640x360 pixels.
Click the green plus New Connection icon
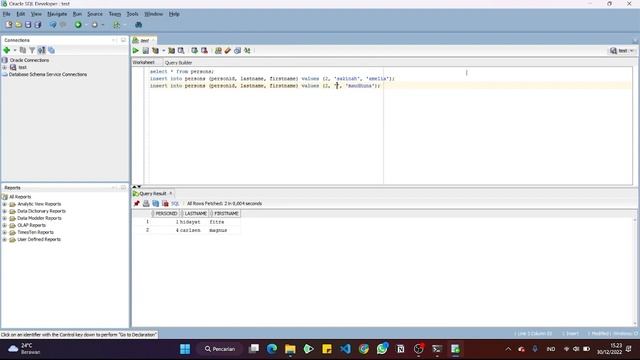click(x=7, y=50)
